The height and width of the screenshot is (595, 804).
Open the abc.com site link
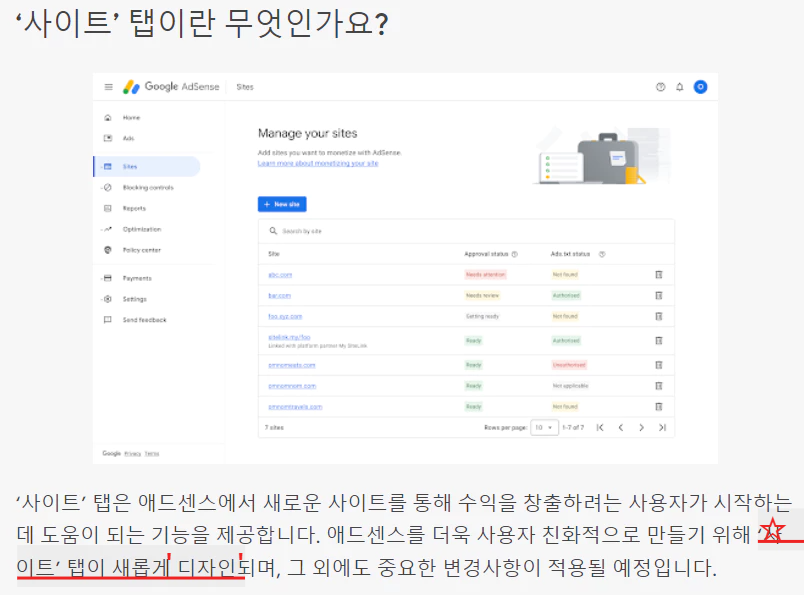click(x=280, y=275)
